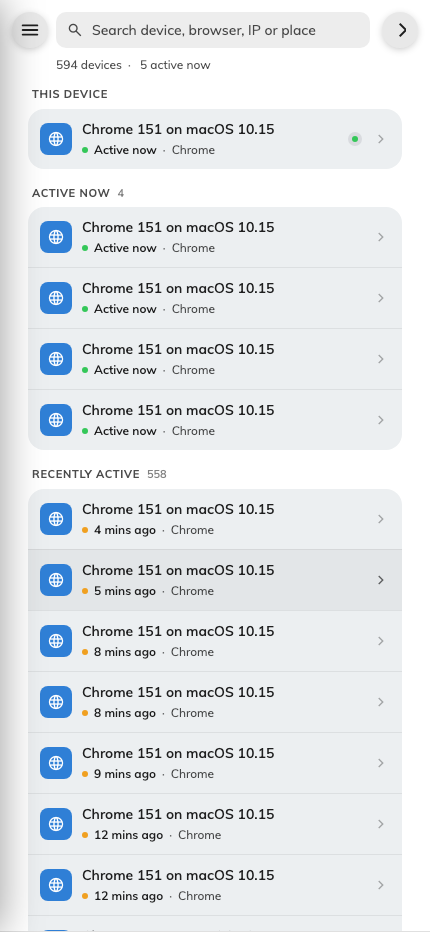Image resolution: width=430 pixels, height=932 pixels.
Task: Open the first 12 mins ago device row
Action: coord(215,824)
